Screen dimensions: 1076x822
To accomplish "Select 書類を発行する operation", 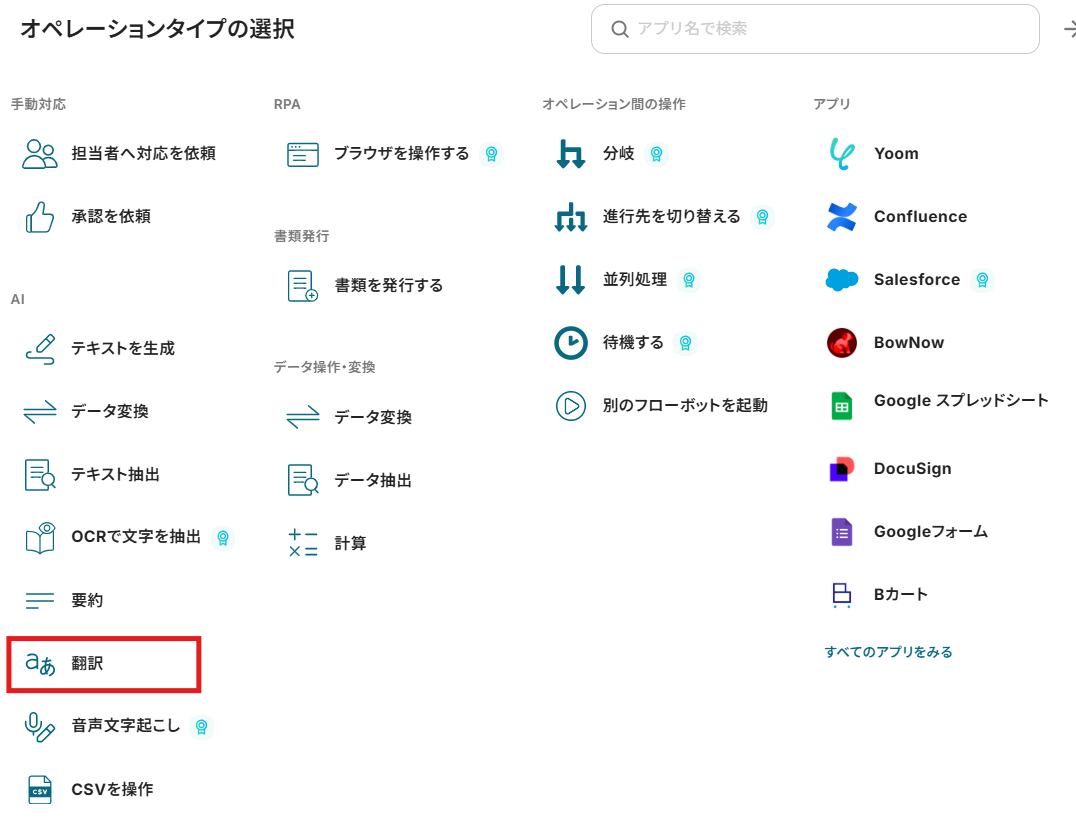I will pos(388,286).
